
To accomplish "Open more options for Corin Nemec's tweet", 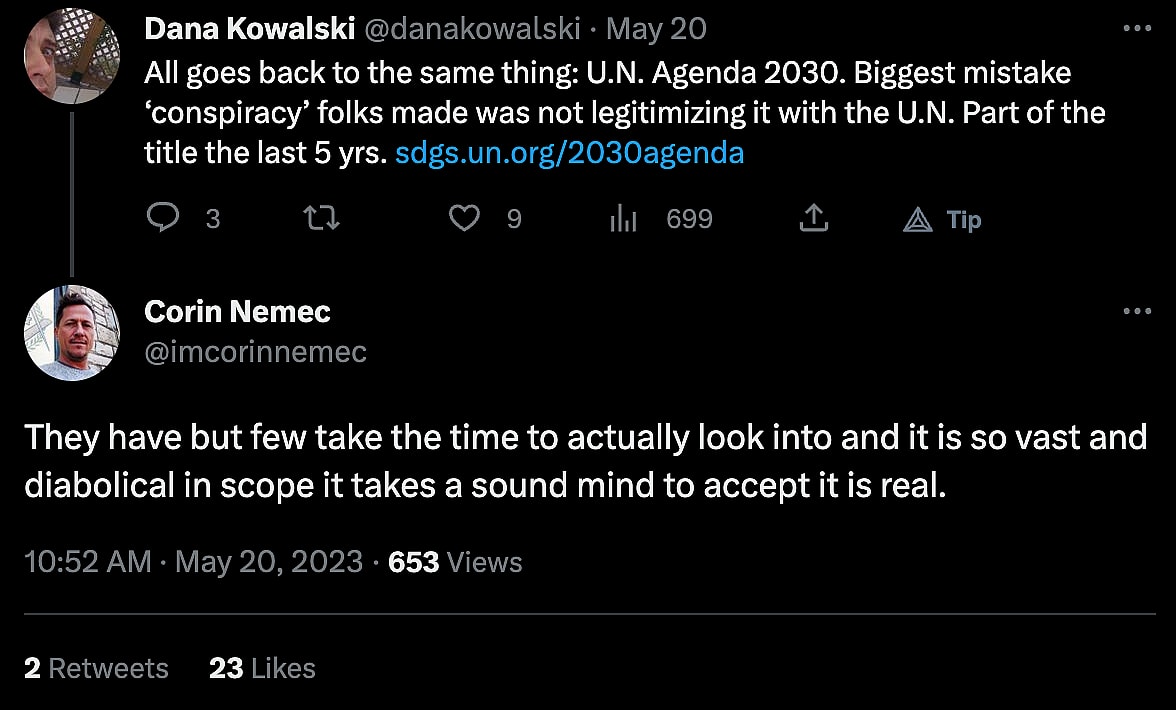I will click(1137, 312).
